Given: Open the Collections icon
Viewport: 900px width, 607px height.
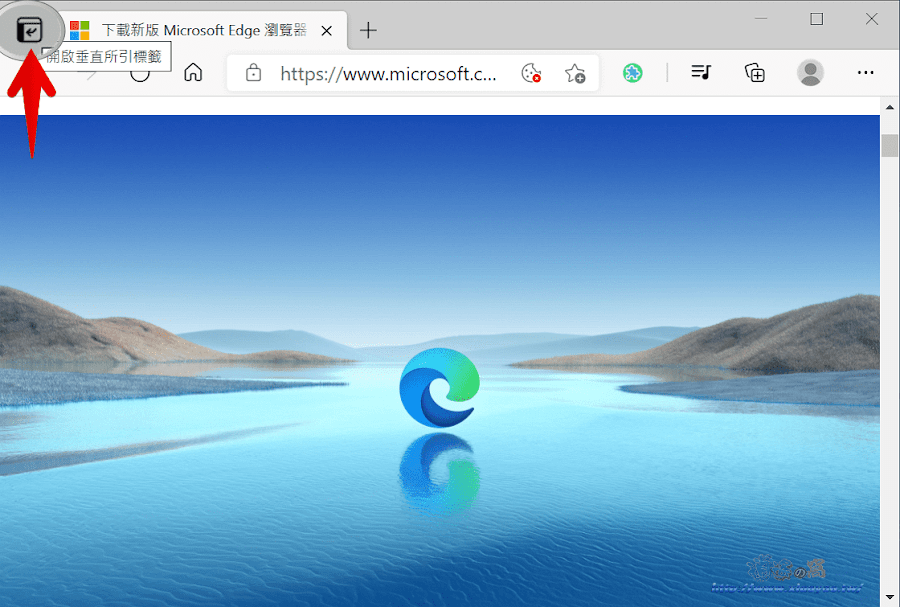Looking at the screenshot, I should tap(755, 73).
